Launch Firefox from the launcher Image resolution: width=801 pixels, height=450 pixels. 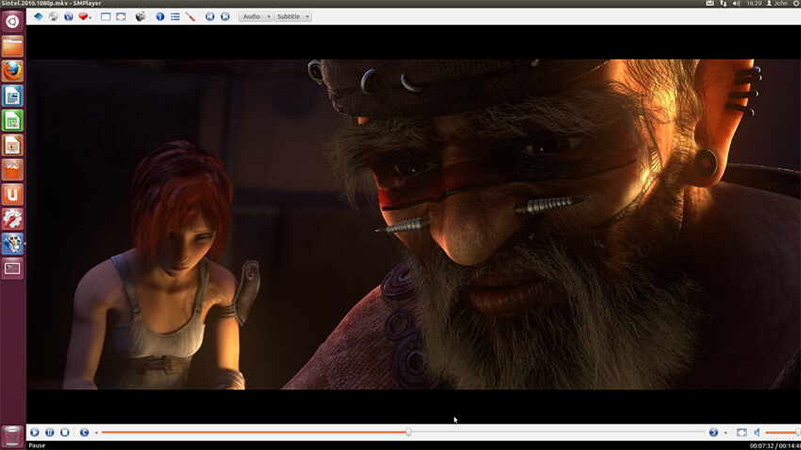[x=12, y=71]
